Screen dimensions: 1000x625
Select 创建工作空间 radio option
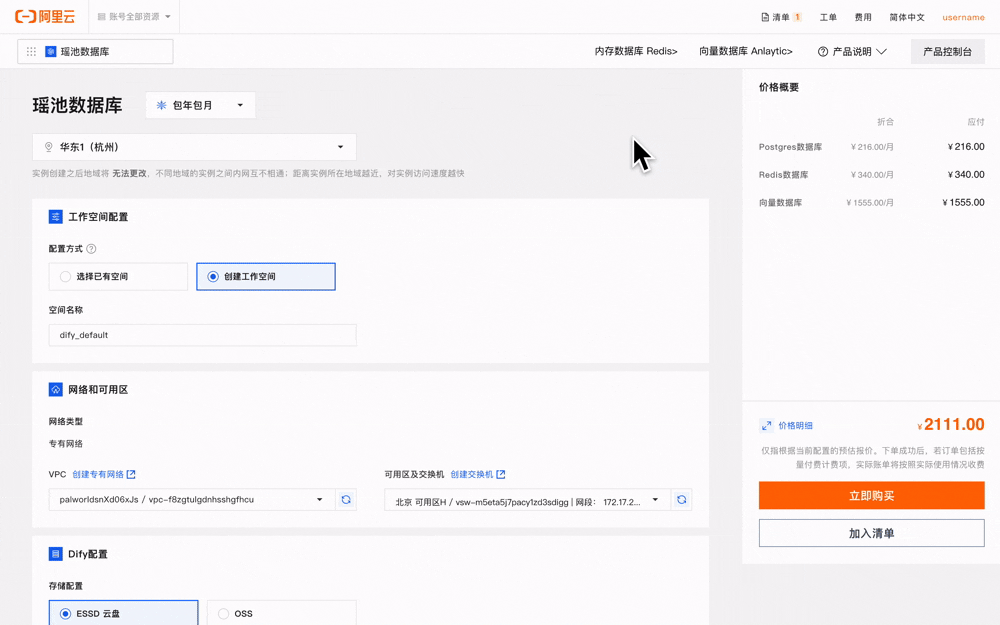point(266,276)
